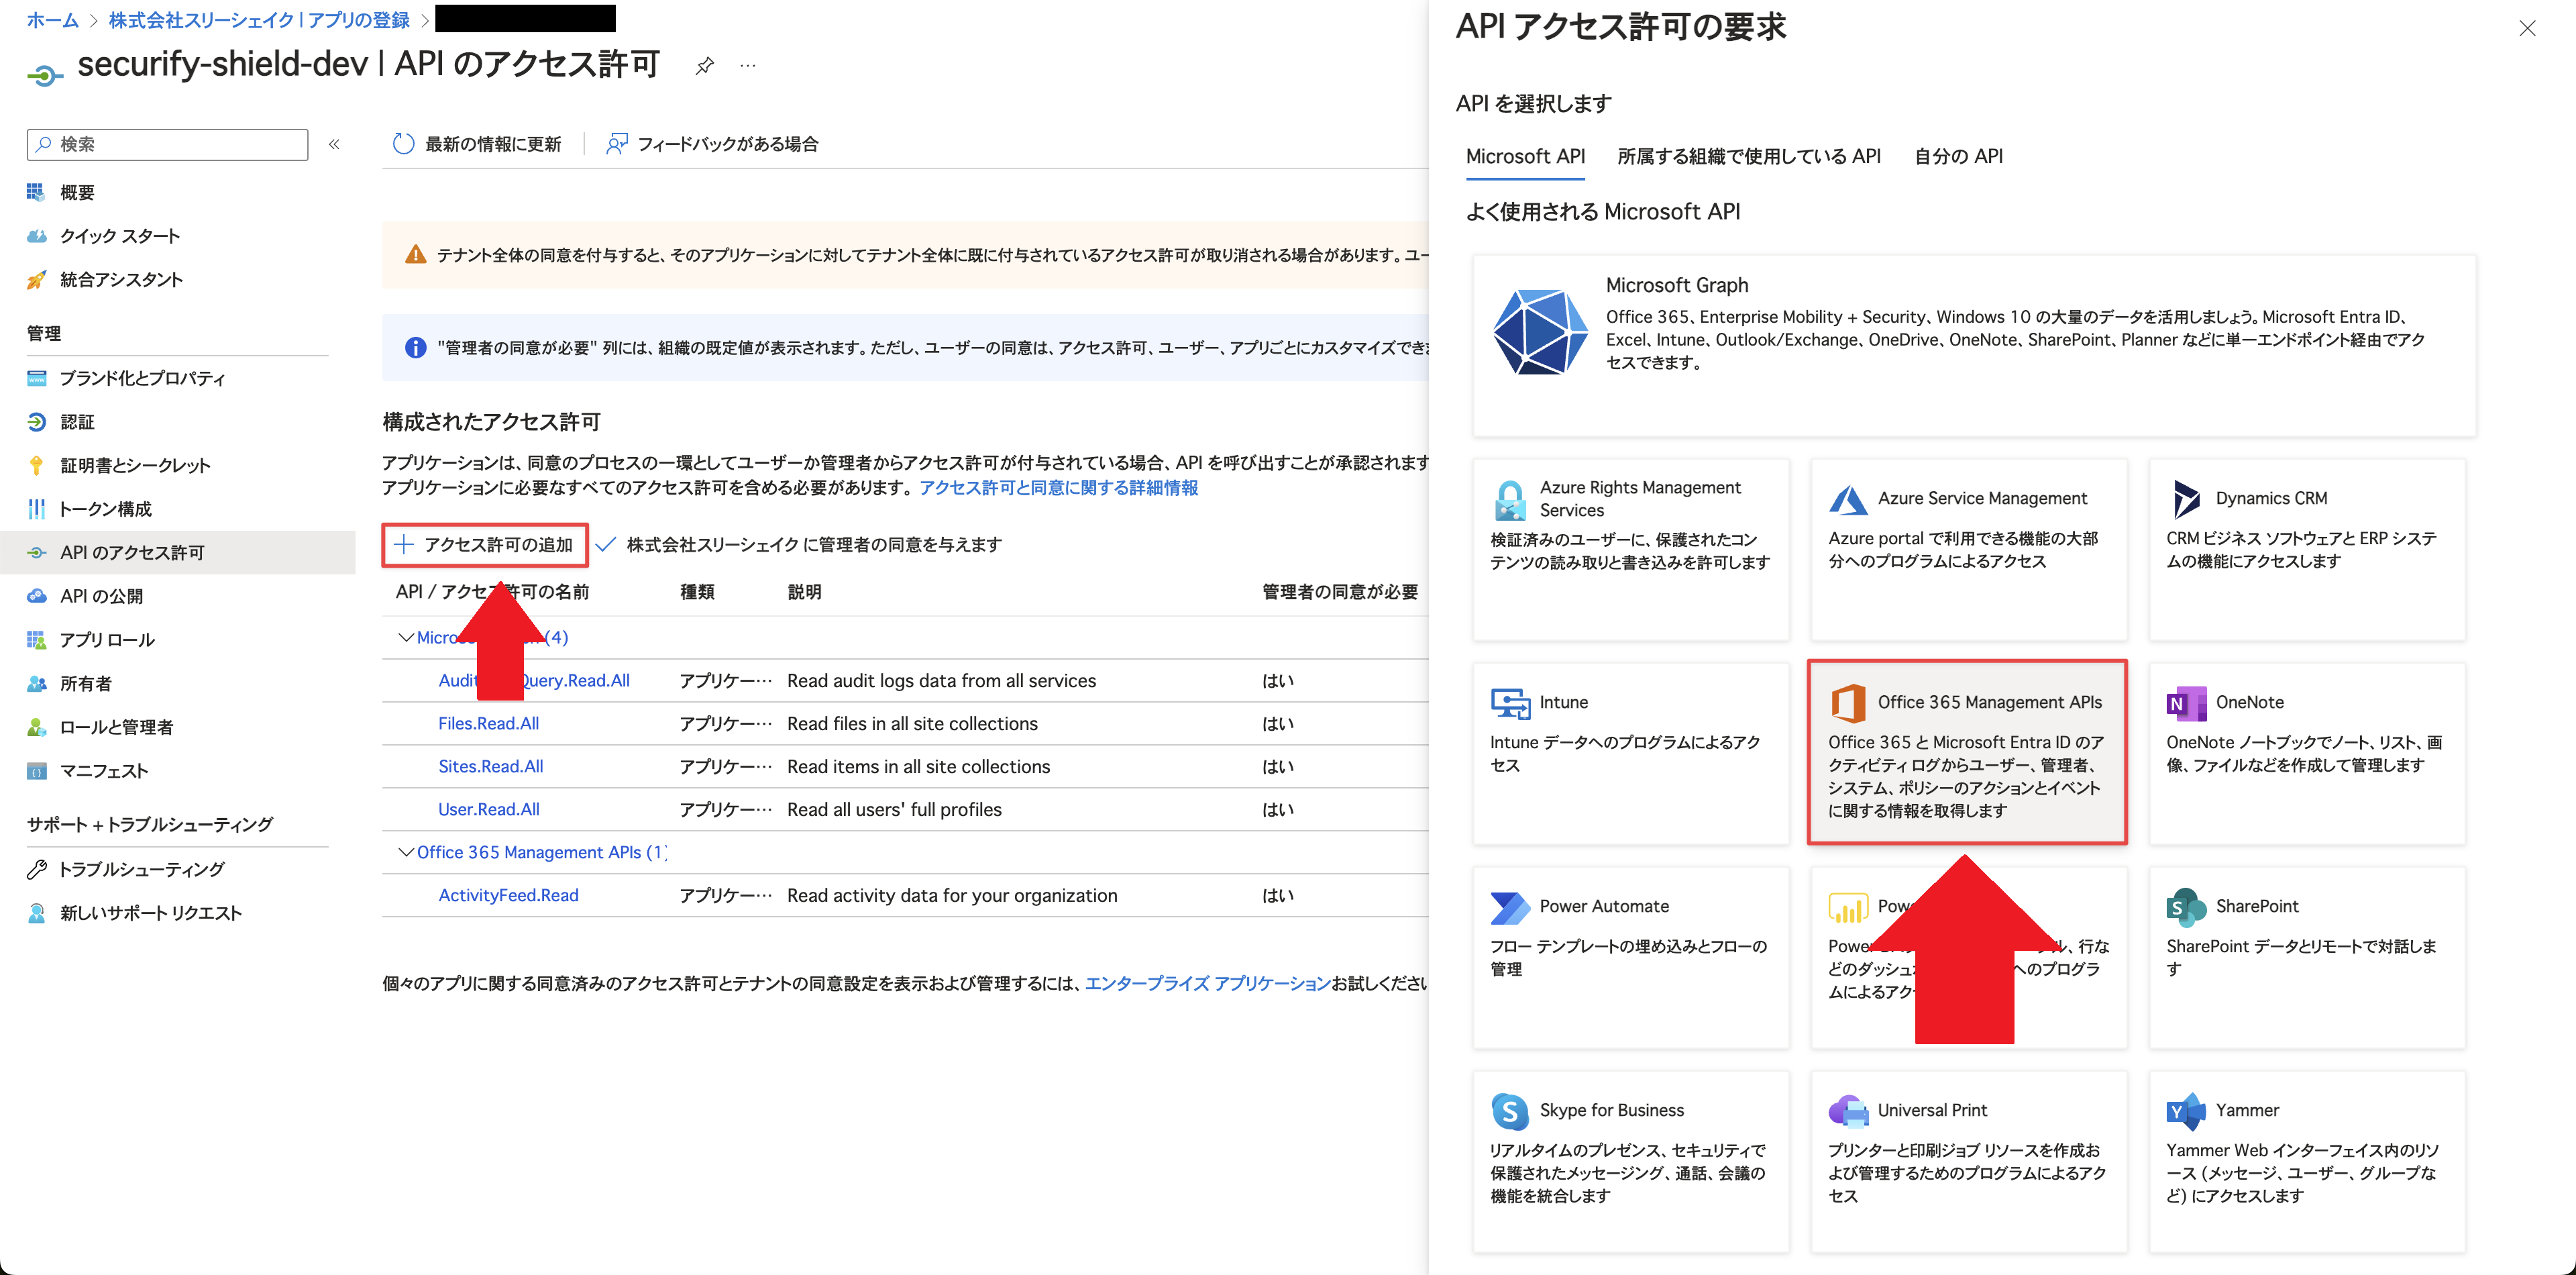Open Sites.Read.All permission
The width and height of the screenshot is (2576, 1275).
(490, 767)
